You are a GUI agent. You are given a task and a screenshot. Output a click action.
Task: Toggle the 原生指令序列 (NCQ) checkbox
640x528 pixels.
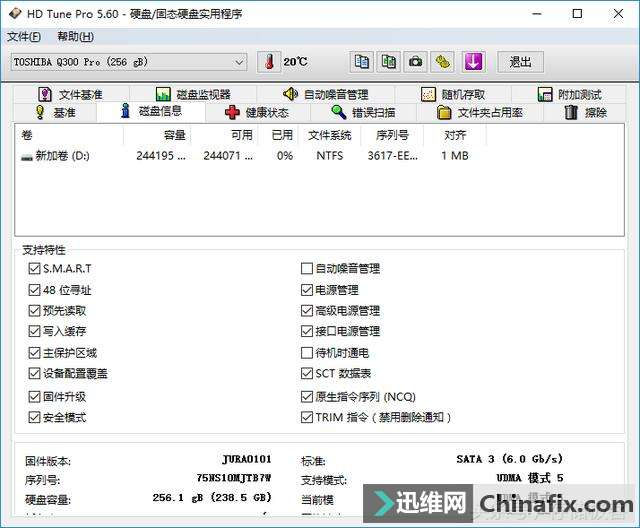307,397
